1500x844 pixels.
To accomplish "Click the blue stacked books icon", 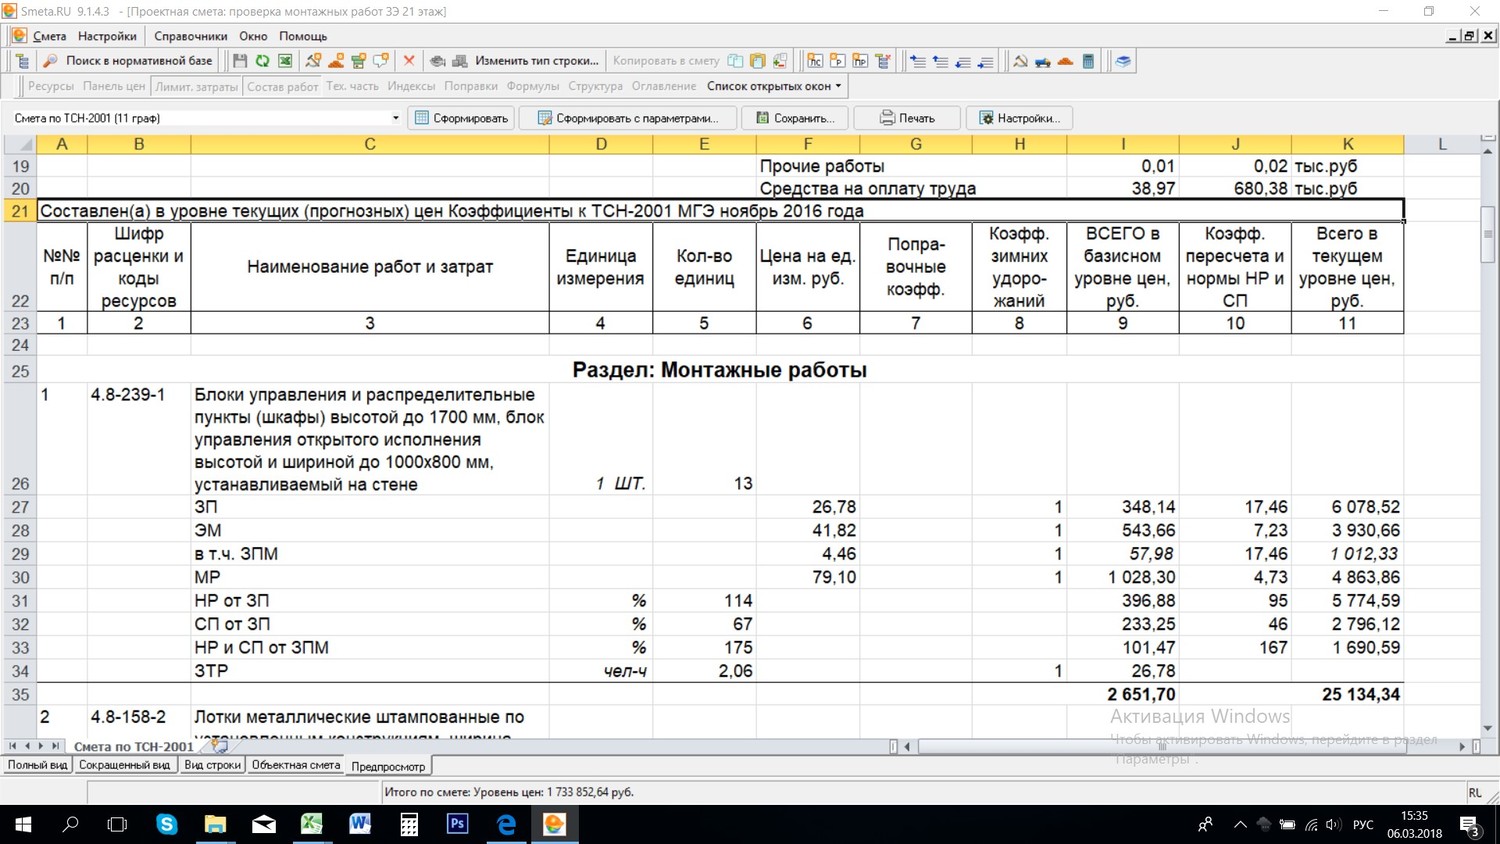I will (1123, 61).
